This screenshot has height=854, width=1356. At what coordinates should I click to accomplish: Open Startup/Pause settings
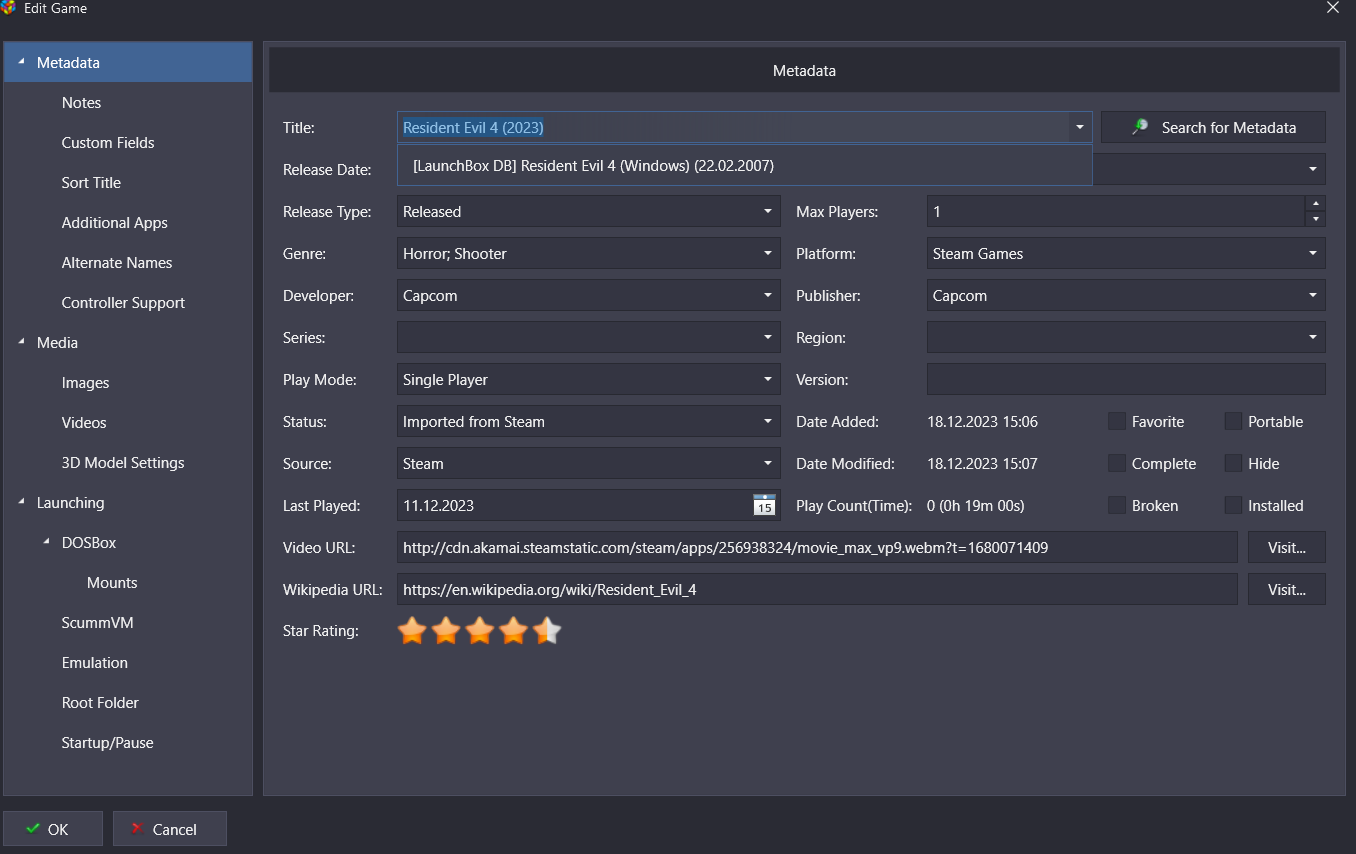107,743
